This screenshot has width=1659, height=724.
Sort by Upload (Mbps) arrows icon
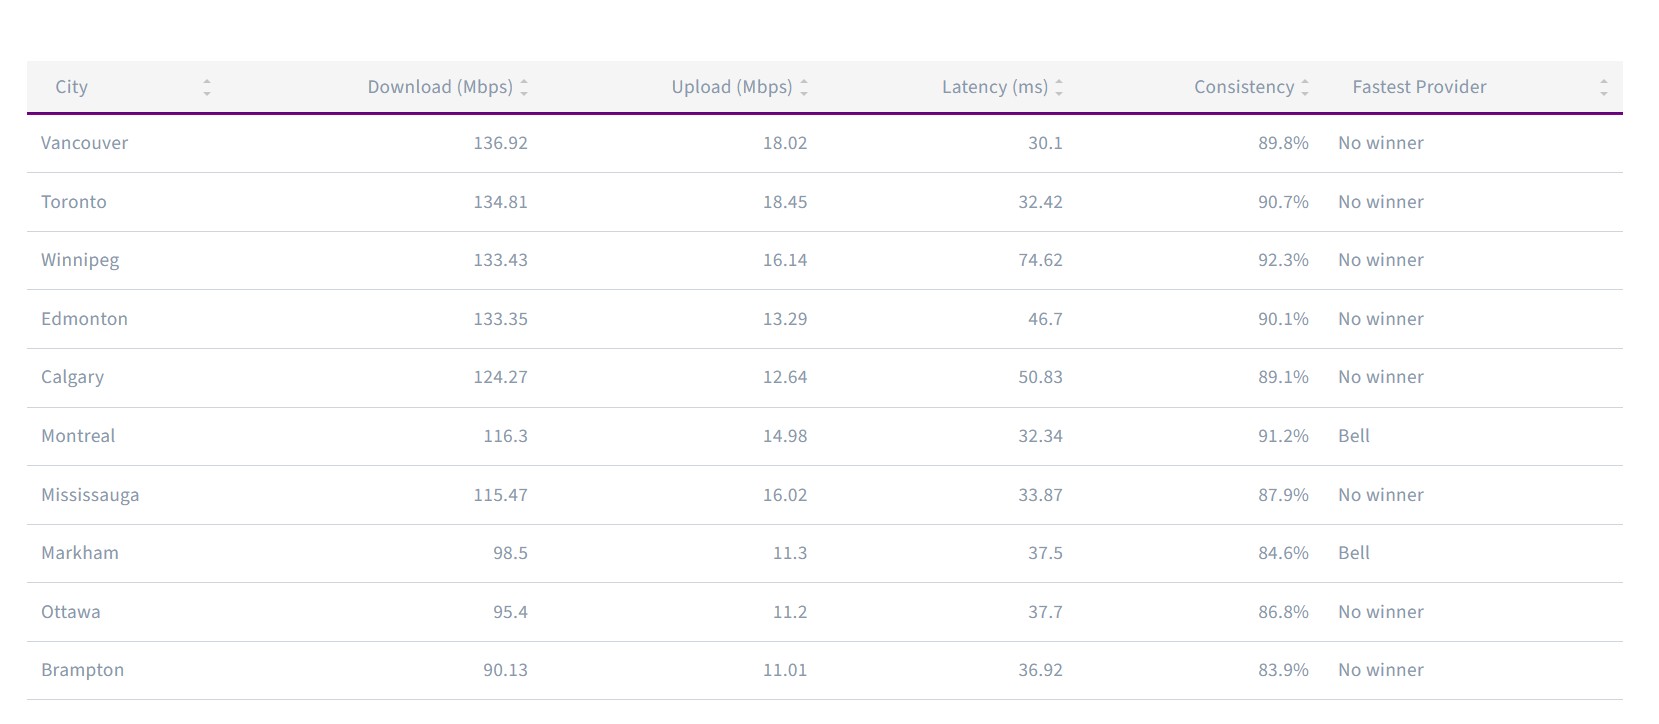pos(804,87)
